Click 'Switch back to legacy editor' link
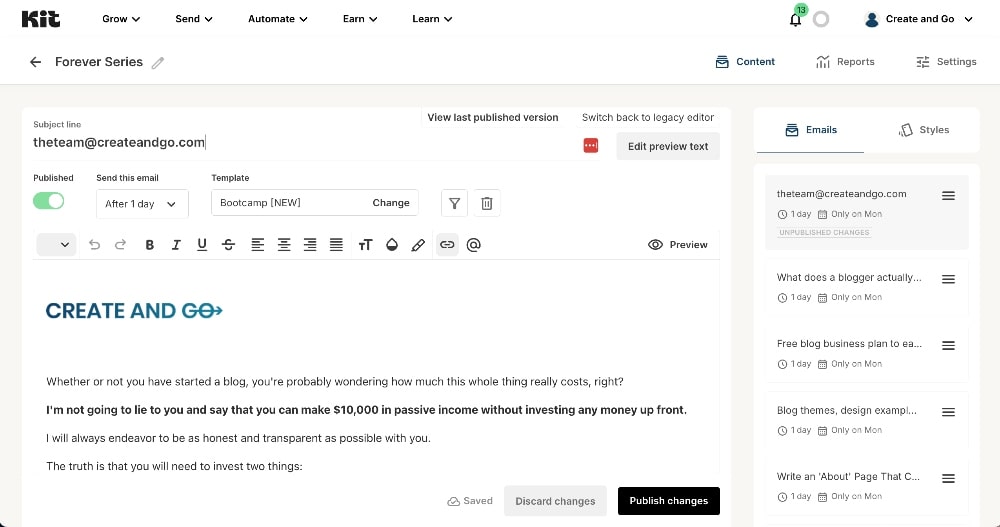 tap(648, 117)
